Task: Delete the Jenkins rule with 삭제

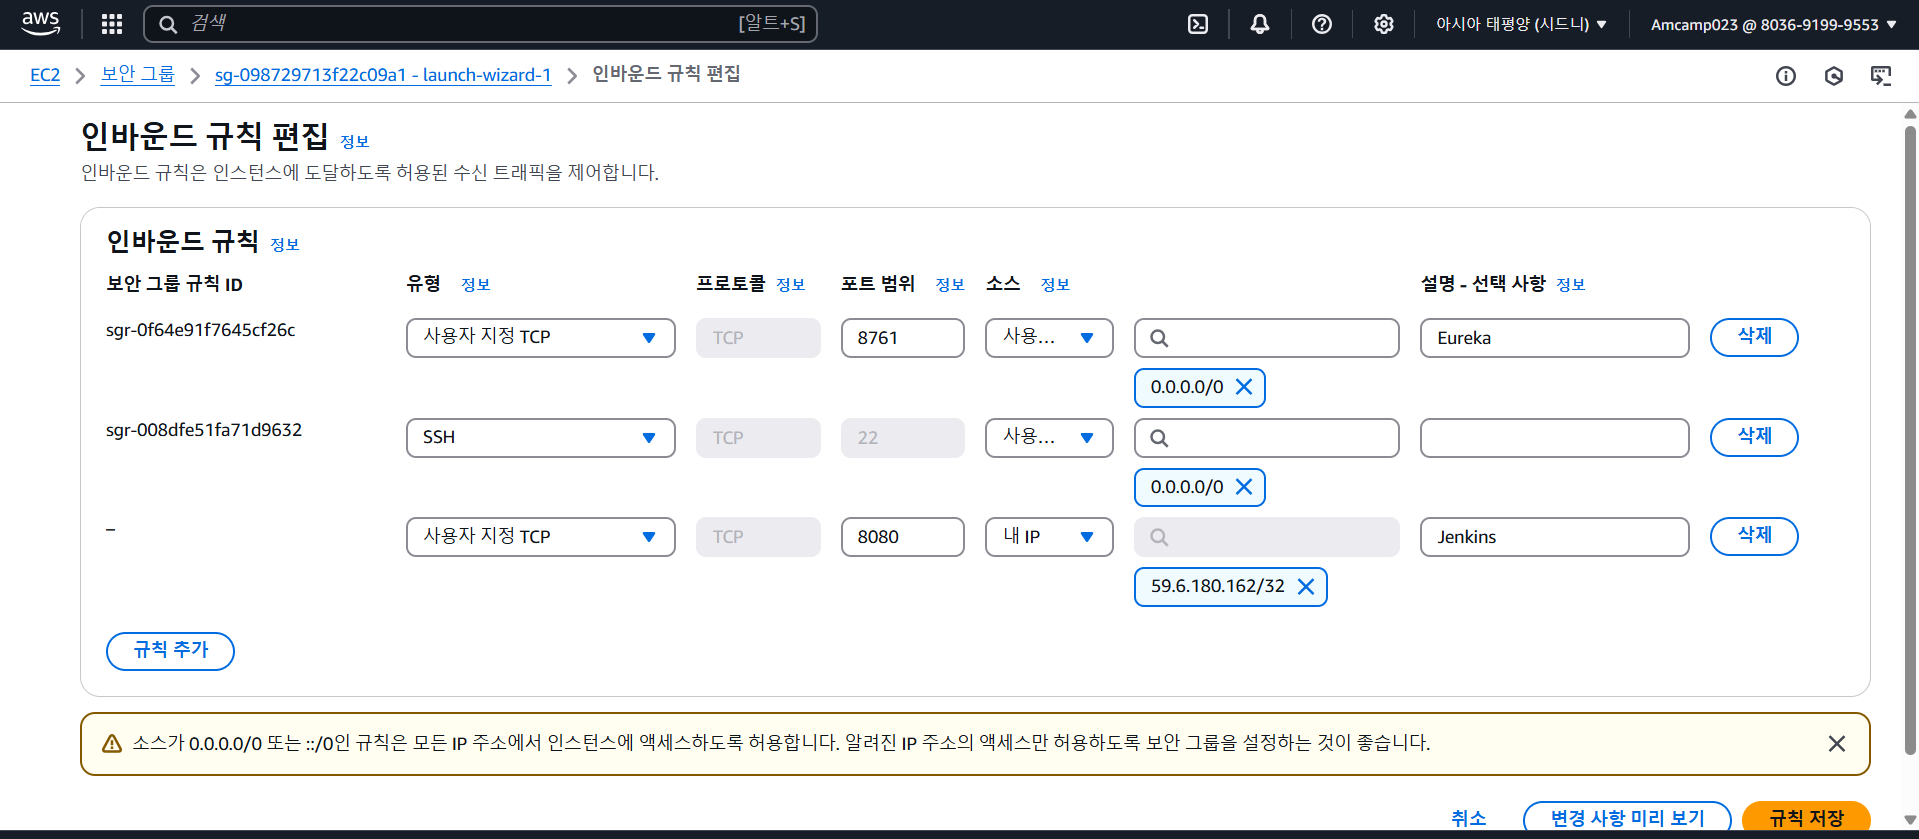Action: pyautogui.click(x=1754, y=536)
